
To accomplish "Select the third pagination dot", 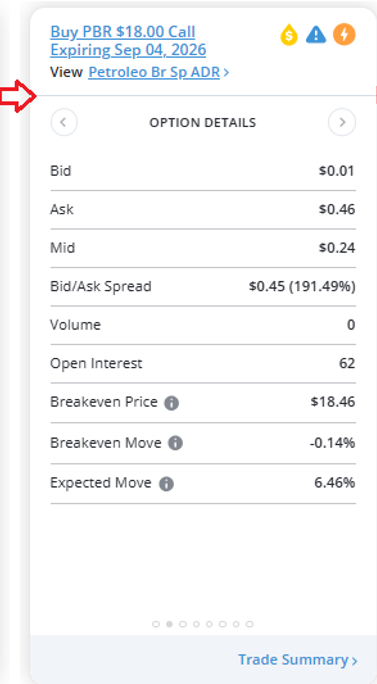I will pyautogui.click(x=183, y=624).
